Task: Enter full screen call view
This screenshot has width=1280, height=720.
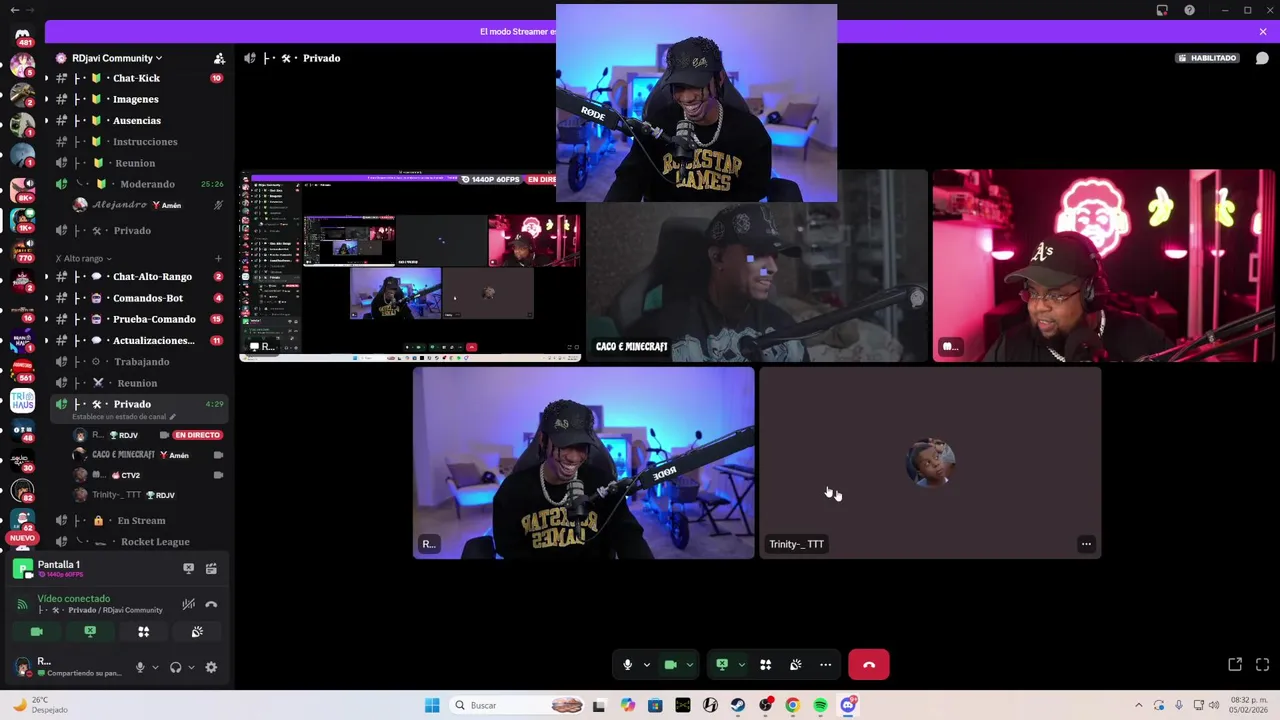Action: (x=1262, y=664)
